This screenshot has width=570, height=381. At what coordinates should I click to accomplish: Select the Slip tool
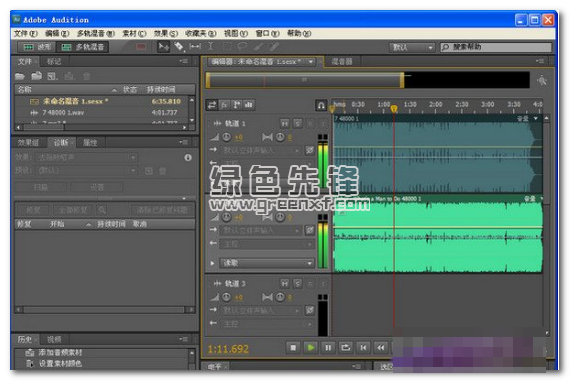click(x=195, y=47)
